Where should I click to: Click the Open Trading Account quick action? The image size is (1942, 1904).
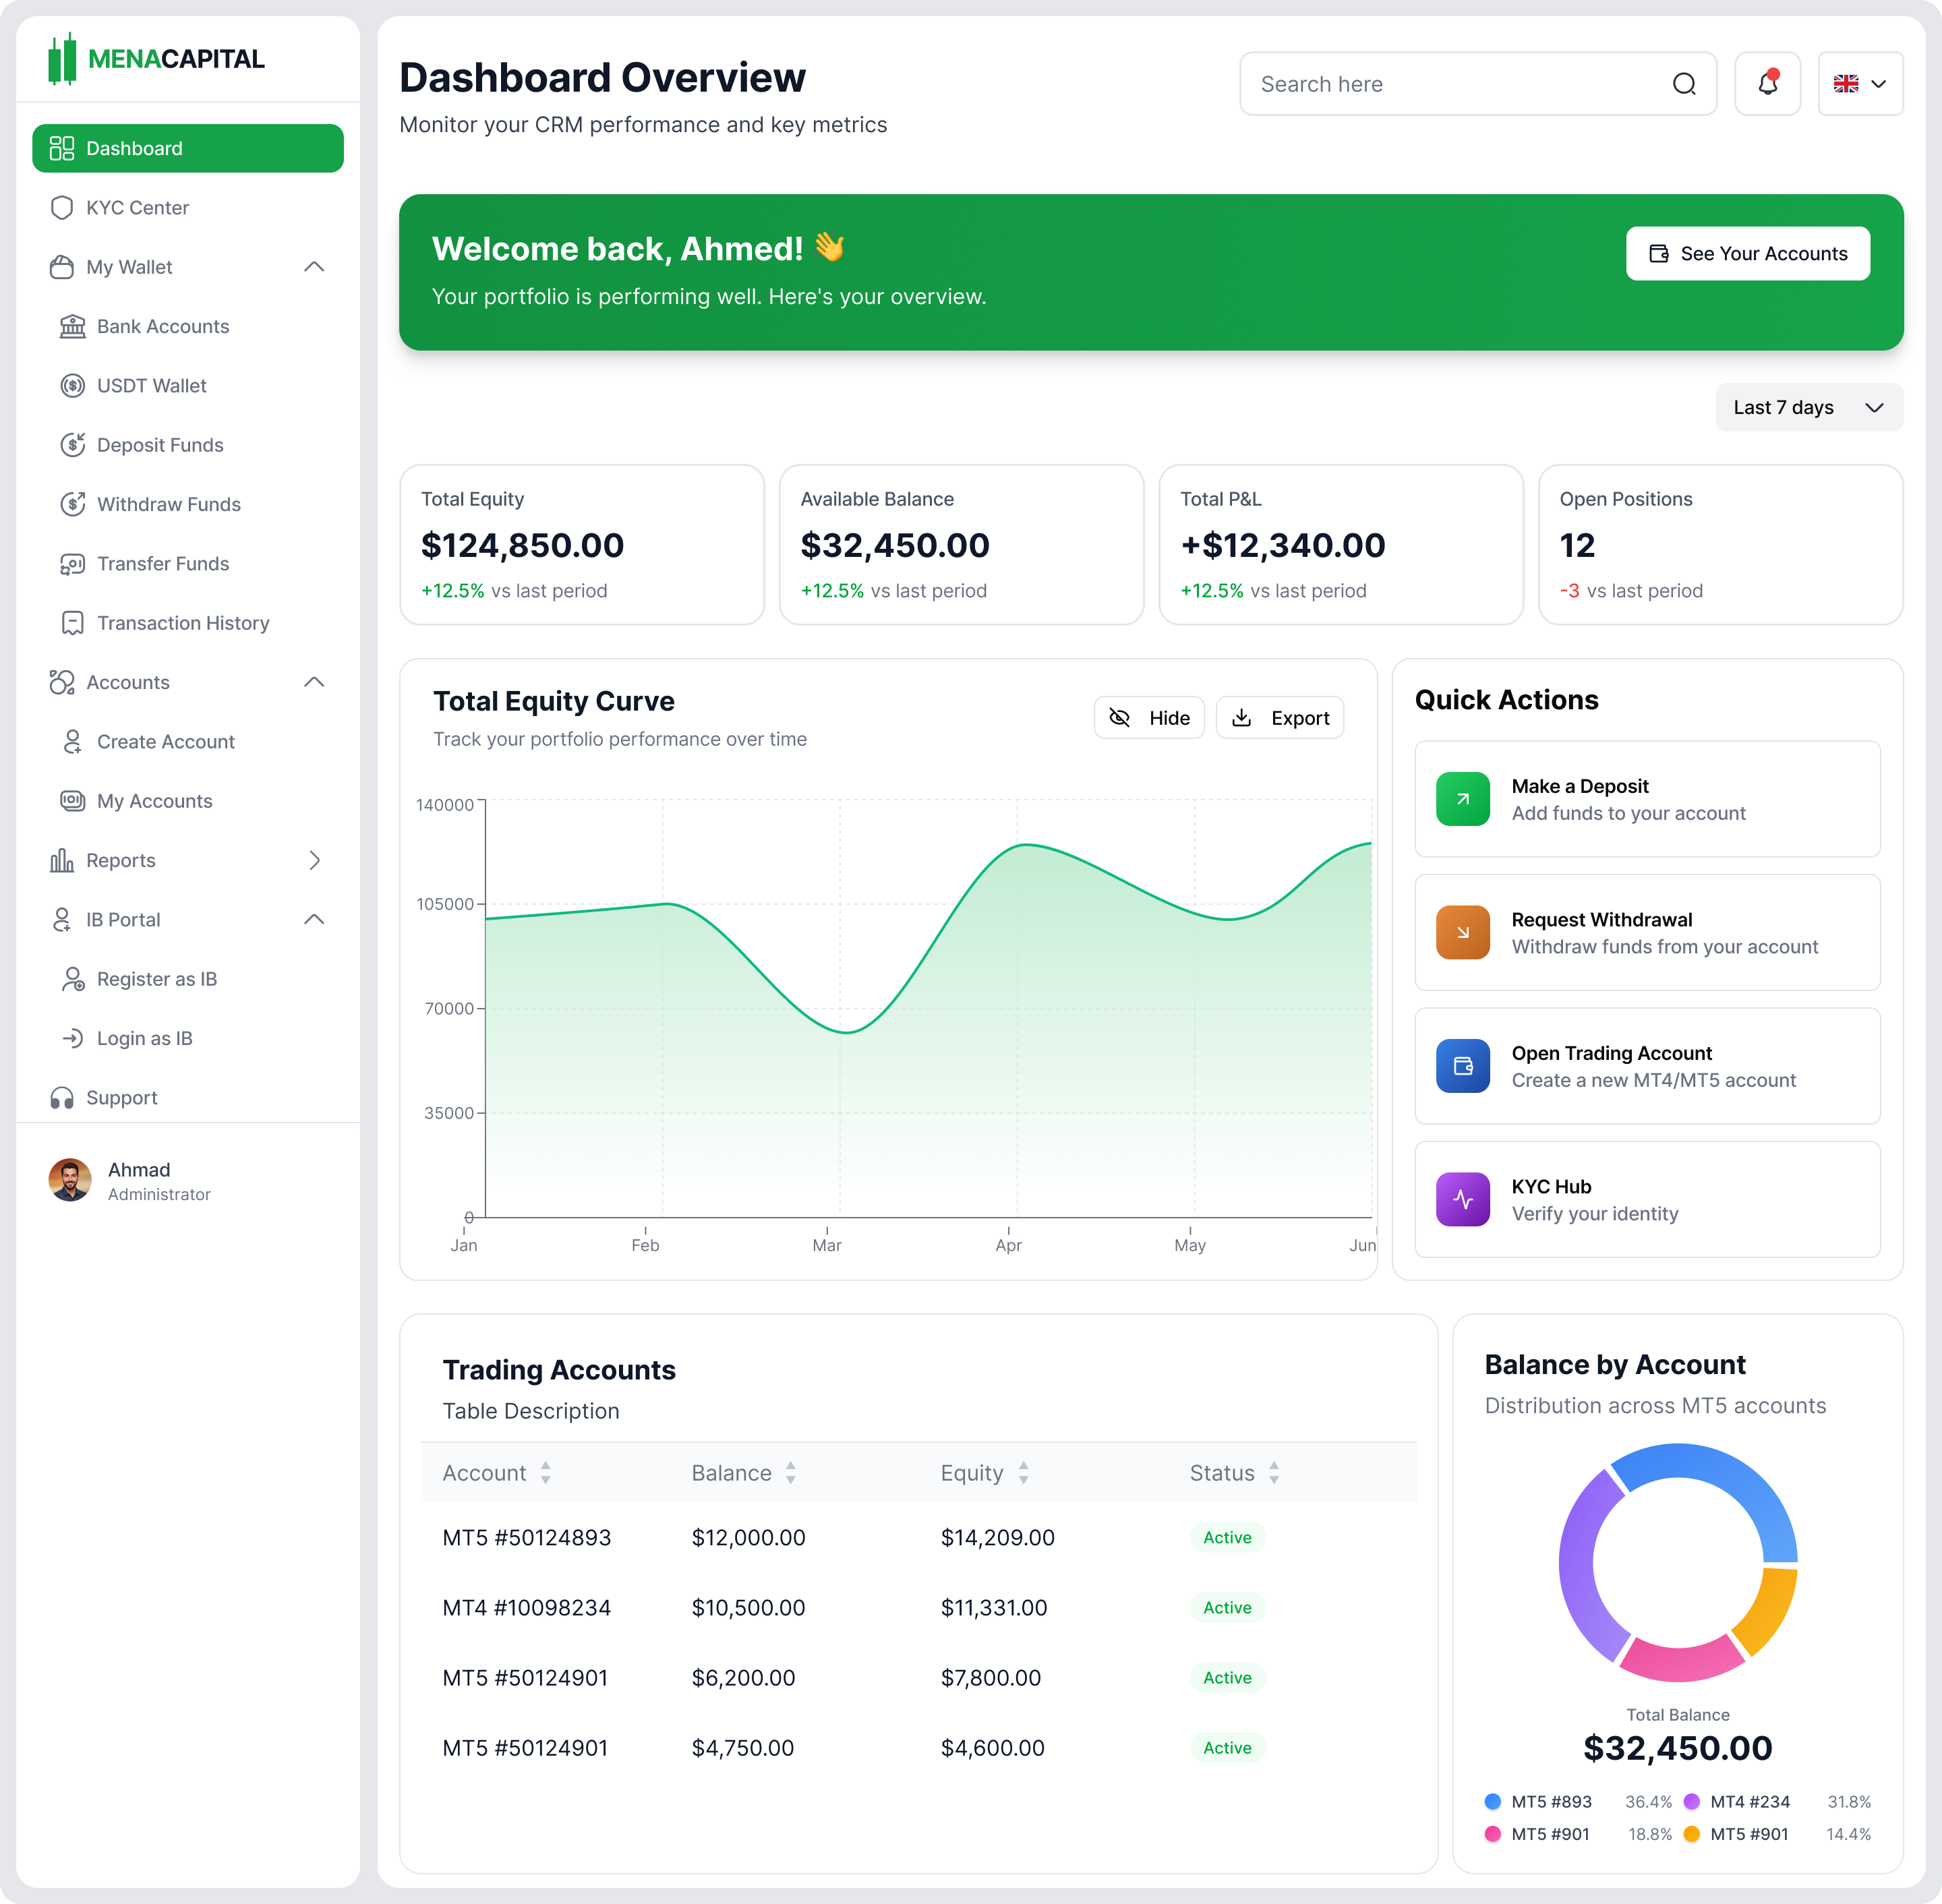tap(1647, 1066)
